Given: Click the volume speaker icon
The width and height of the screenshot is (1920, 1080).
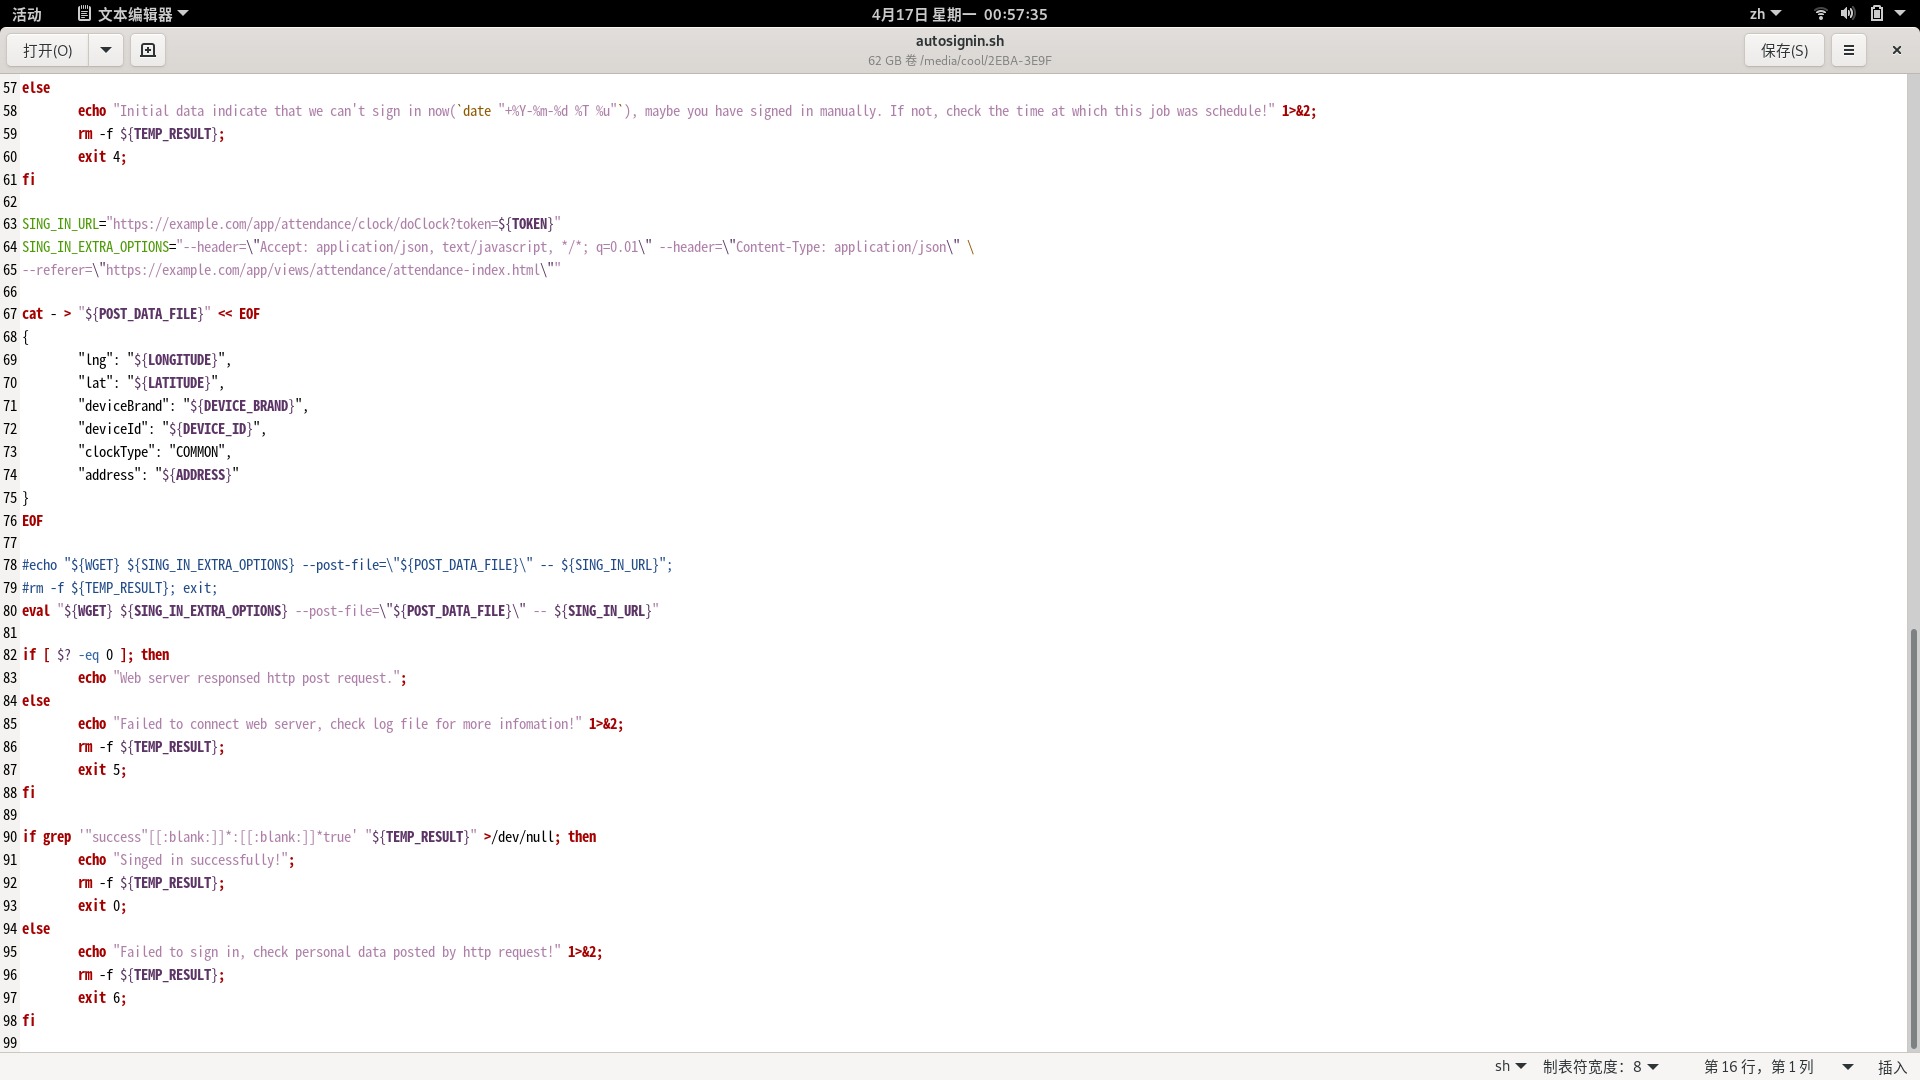Looking at the screenshot, I should pos(1848,14).
